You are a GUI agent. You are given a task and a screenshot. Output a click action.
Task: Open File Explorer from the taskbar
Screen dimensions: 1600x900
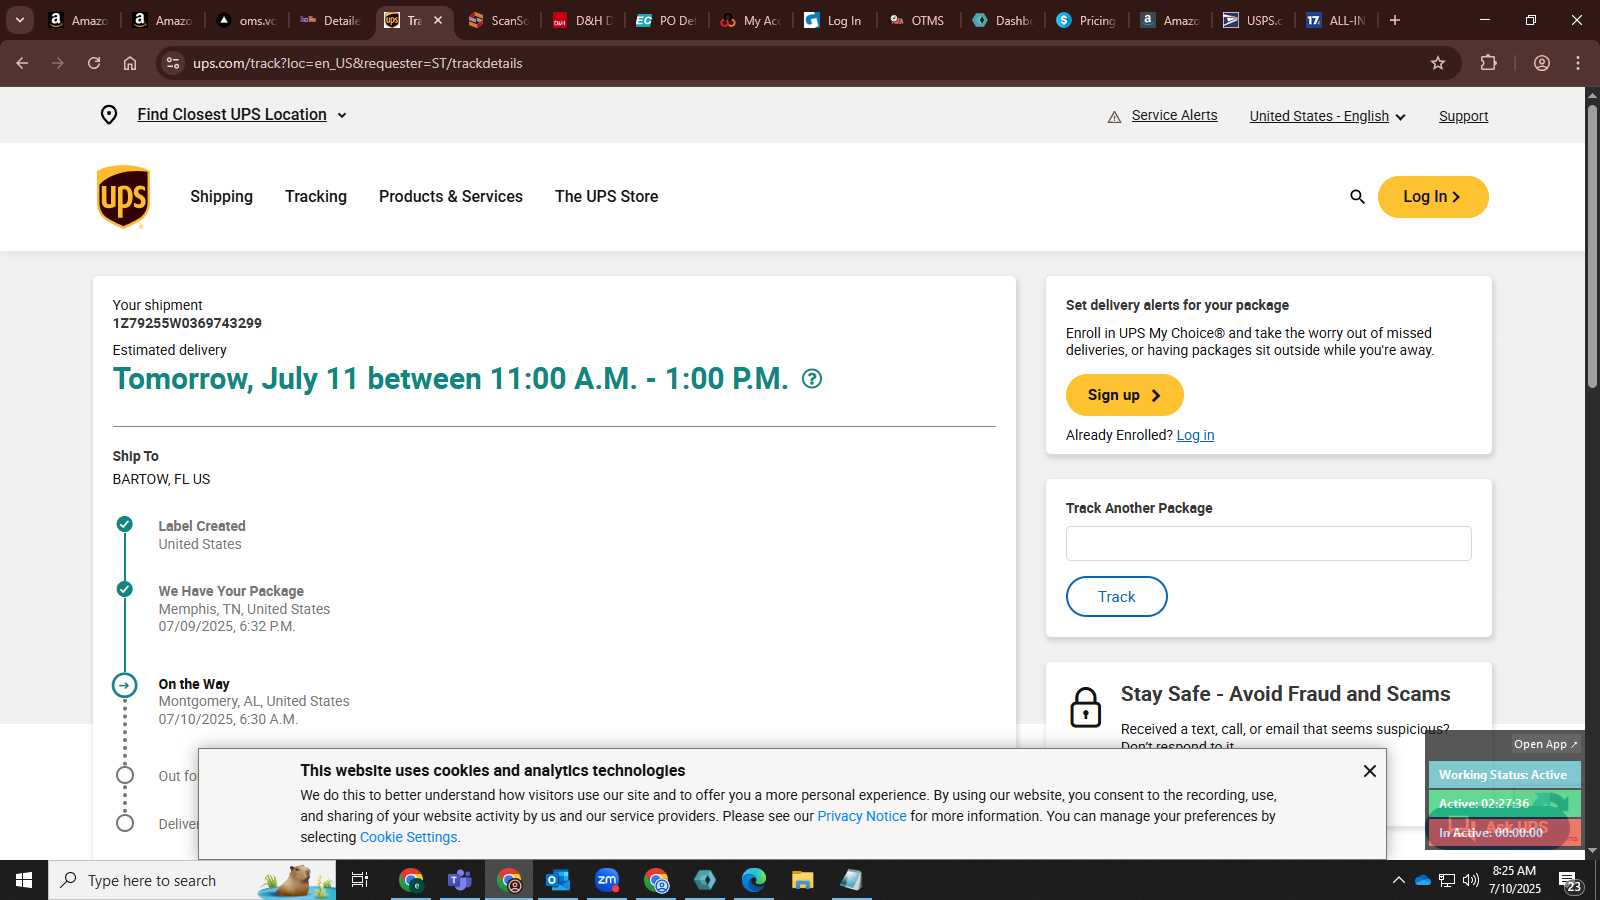803,880
